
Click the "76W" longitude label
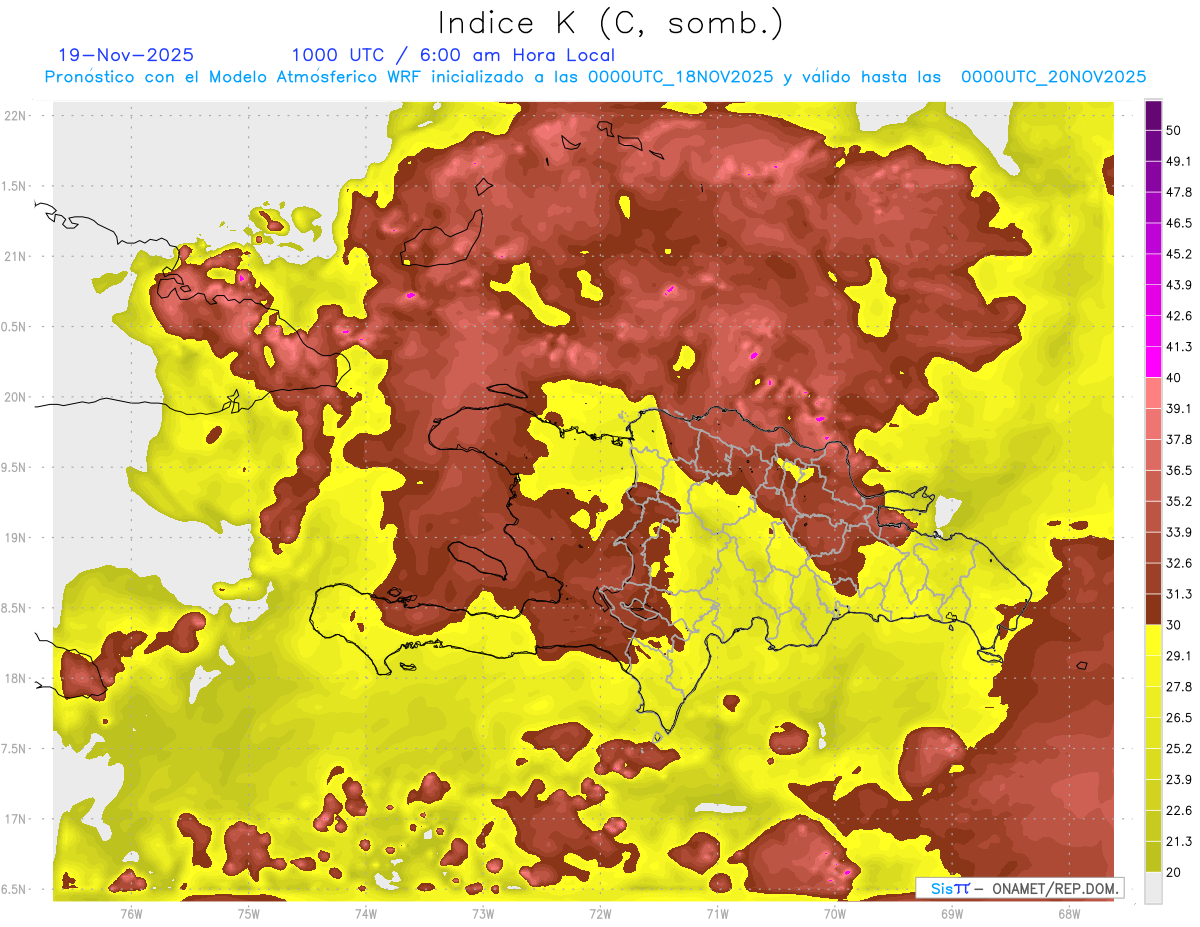(131, 913)
